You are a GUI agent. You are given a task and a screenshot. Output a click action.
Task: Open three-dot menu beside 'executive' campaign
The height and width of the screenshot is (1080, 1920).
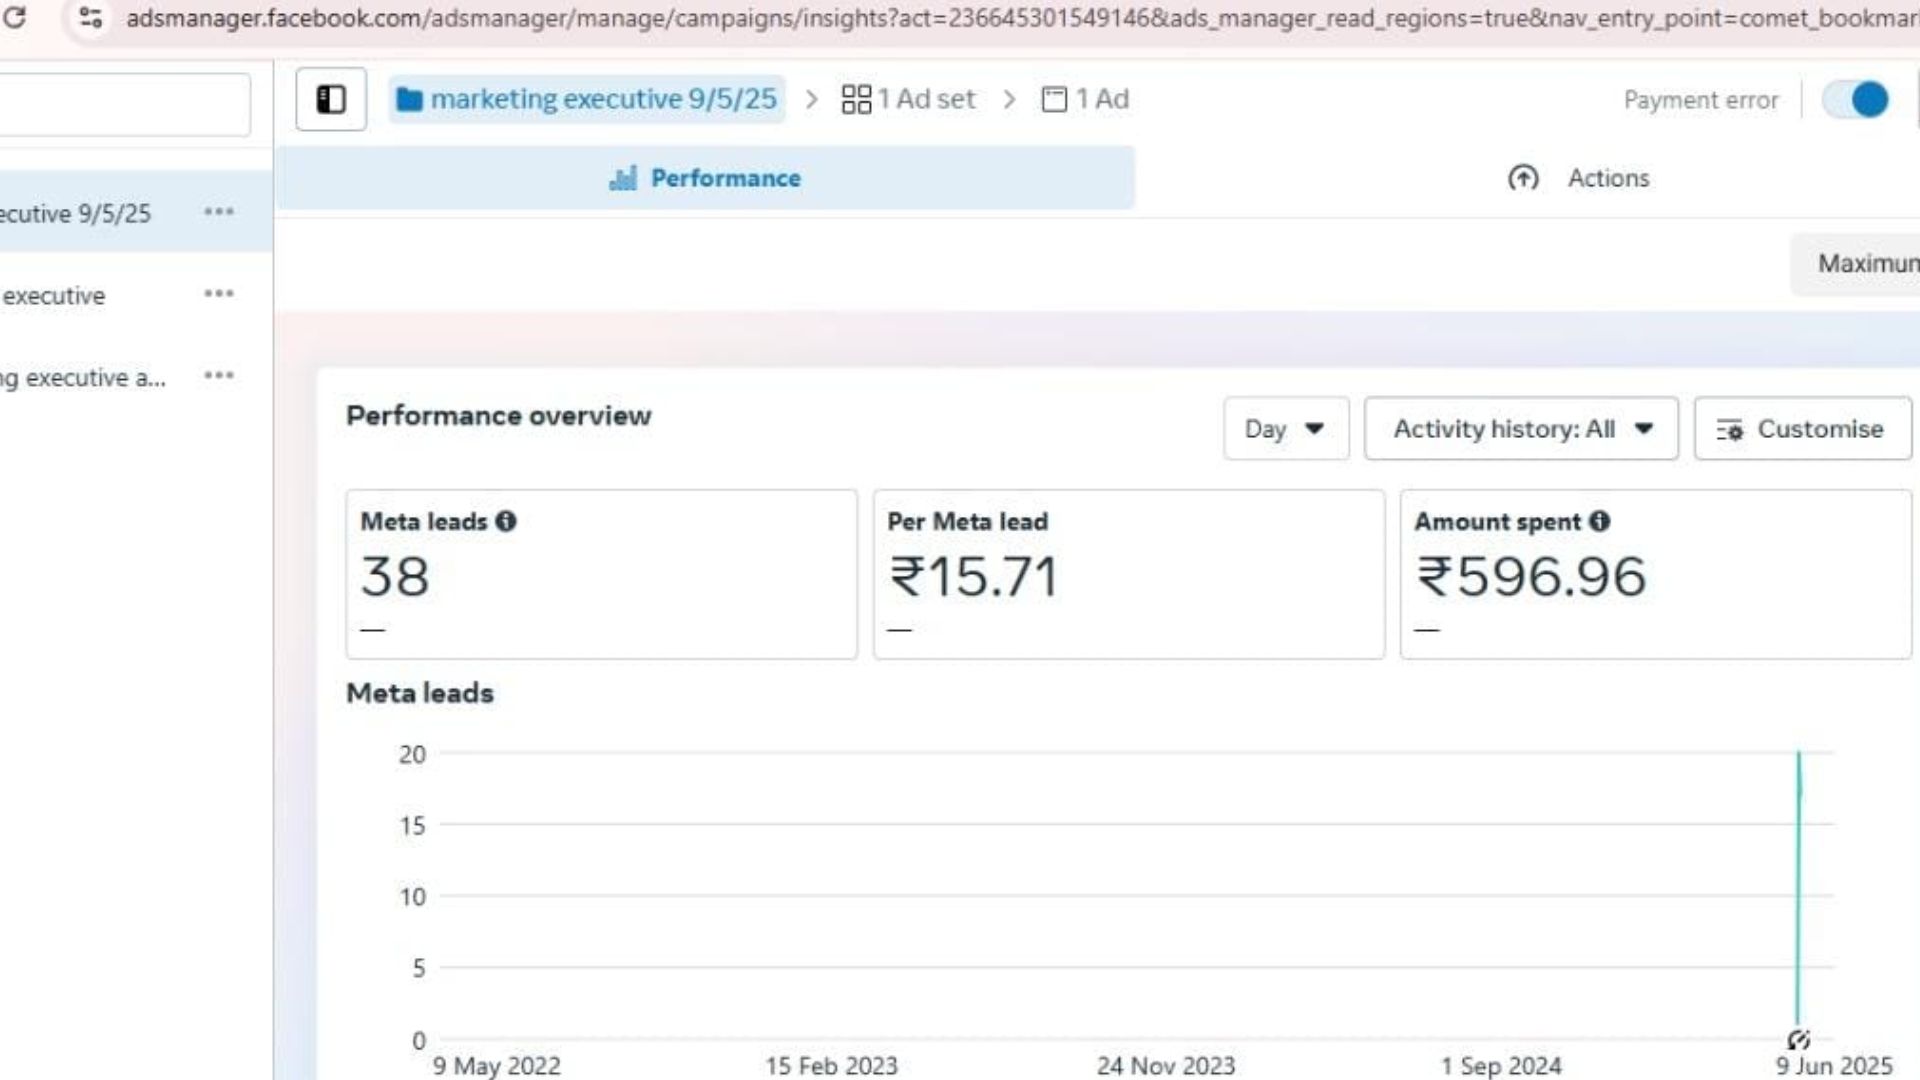pos(219,294)
